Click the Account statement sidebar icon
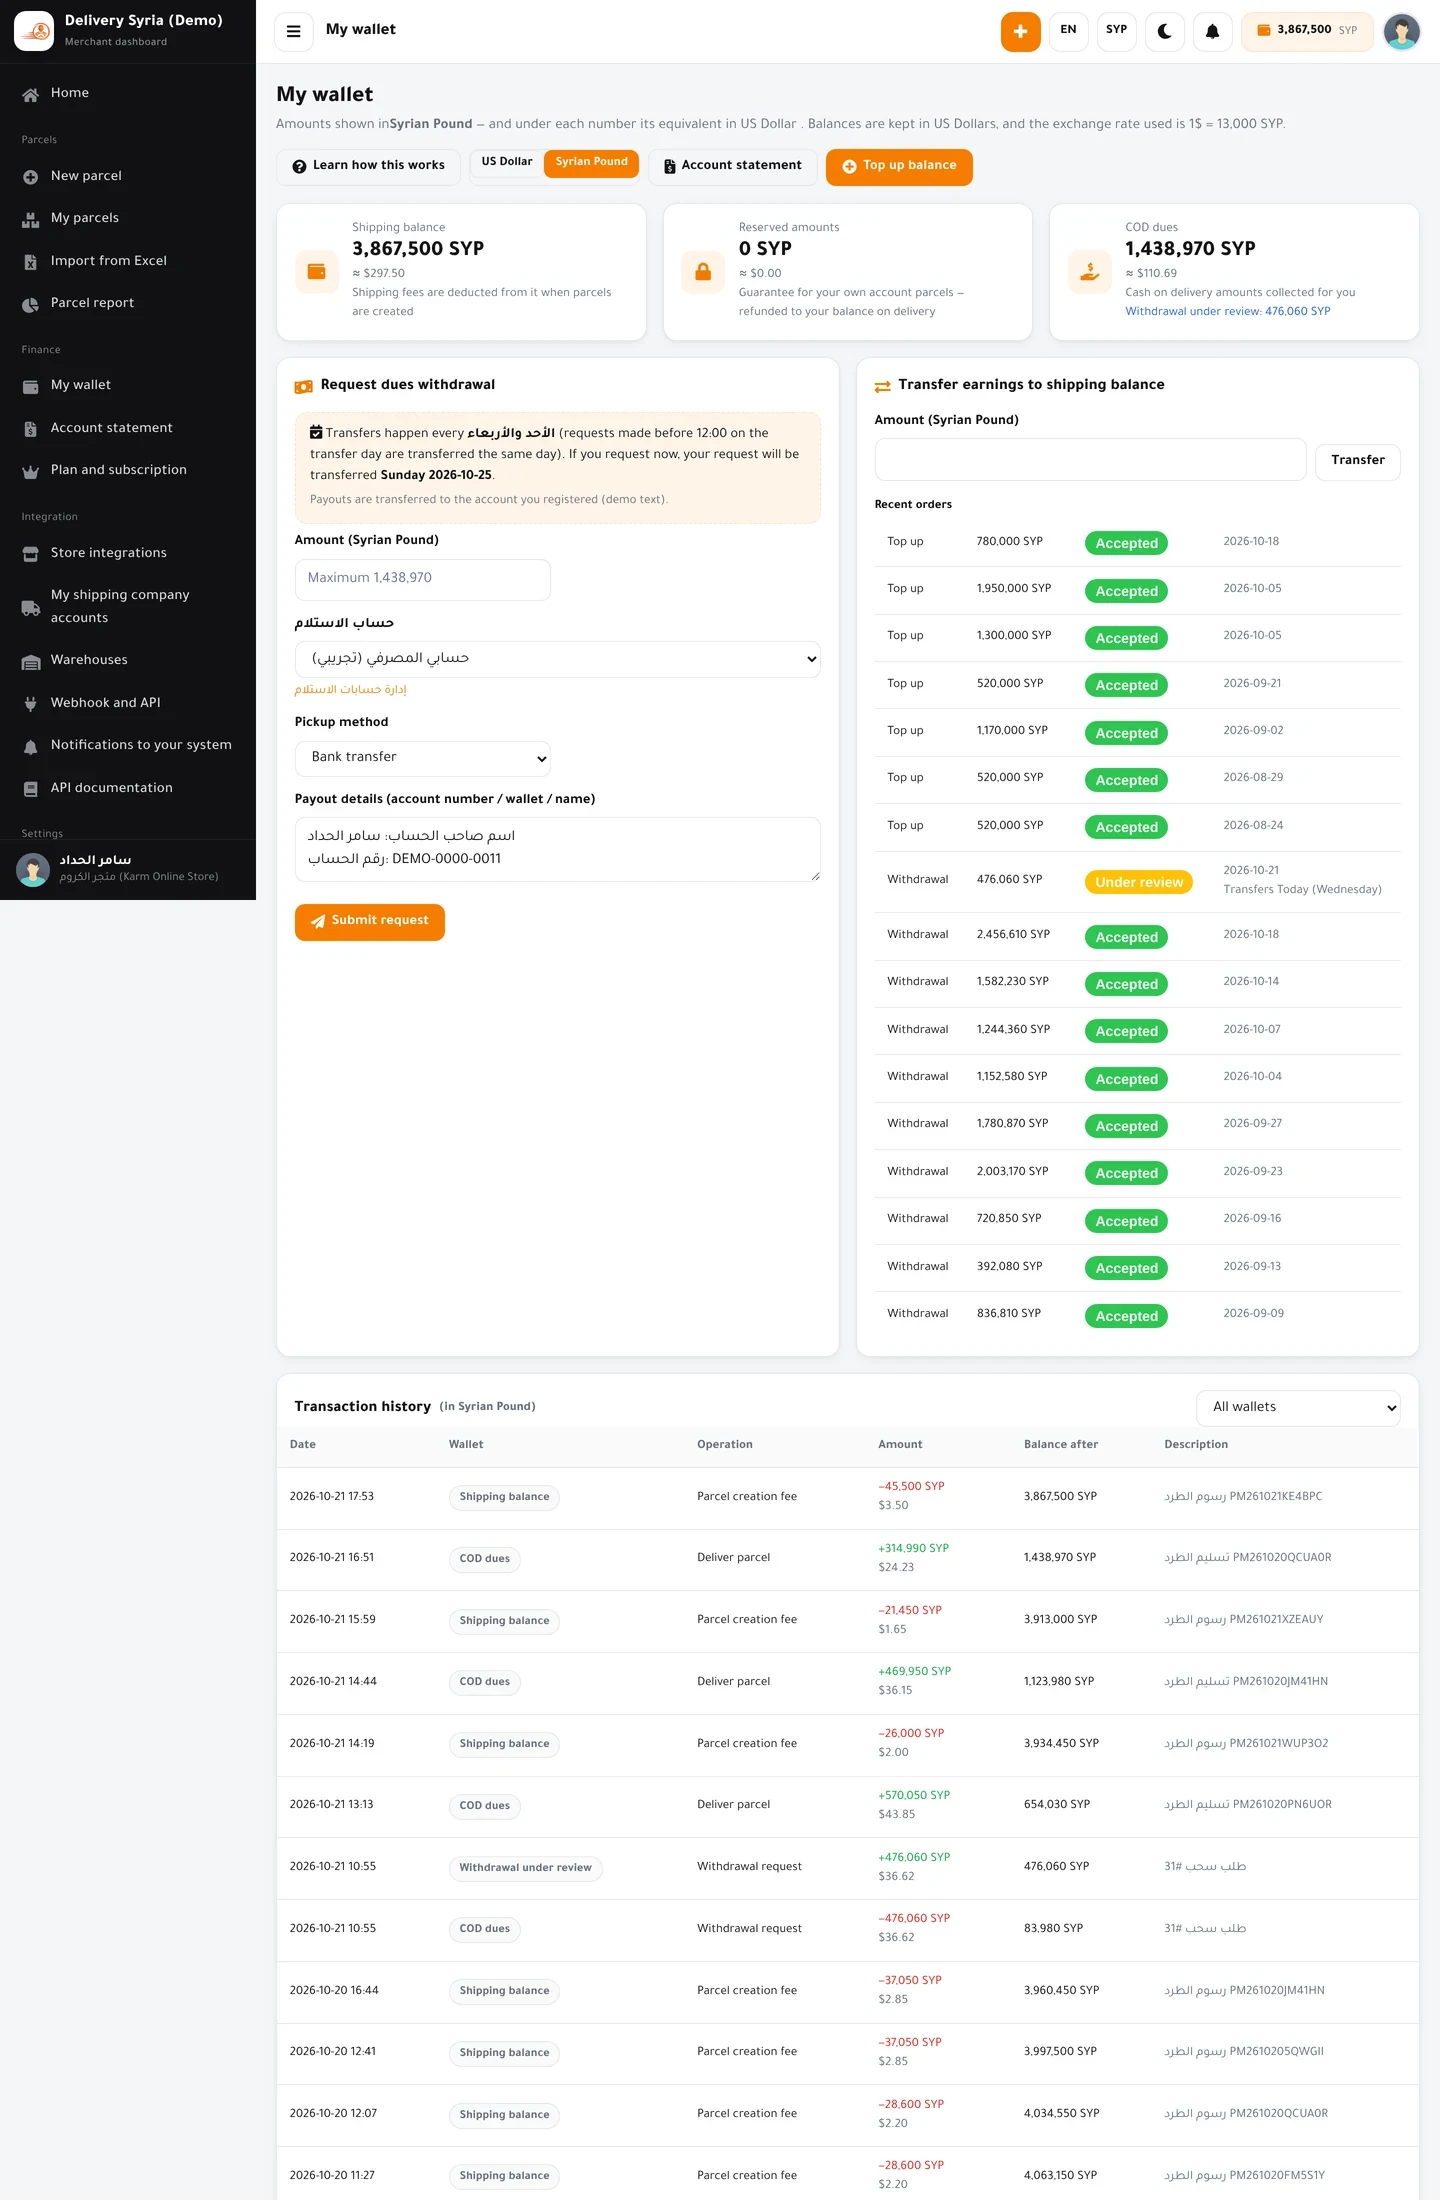The image size is (1440, 2200). point(31,429)
